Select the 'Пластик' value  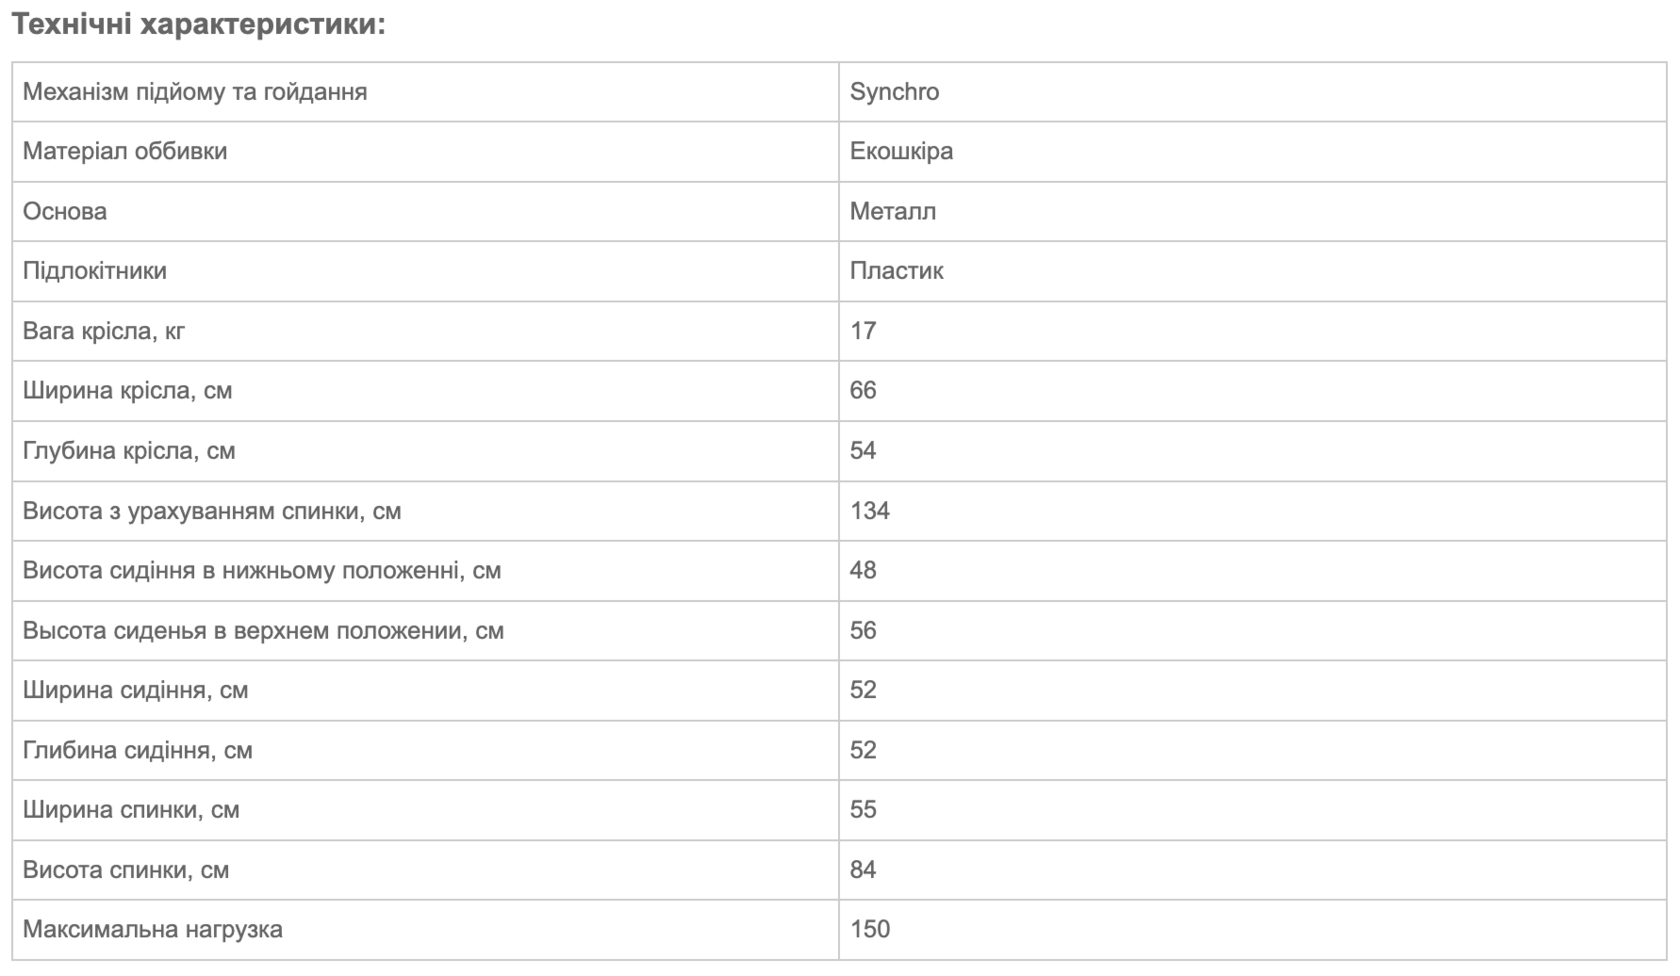(x=896, y=271)
